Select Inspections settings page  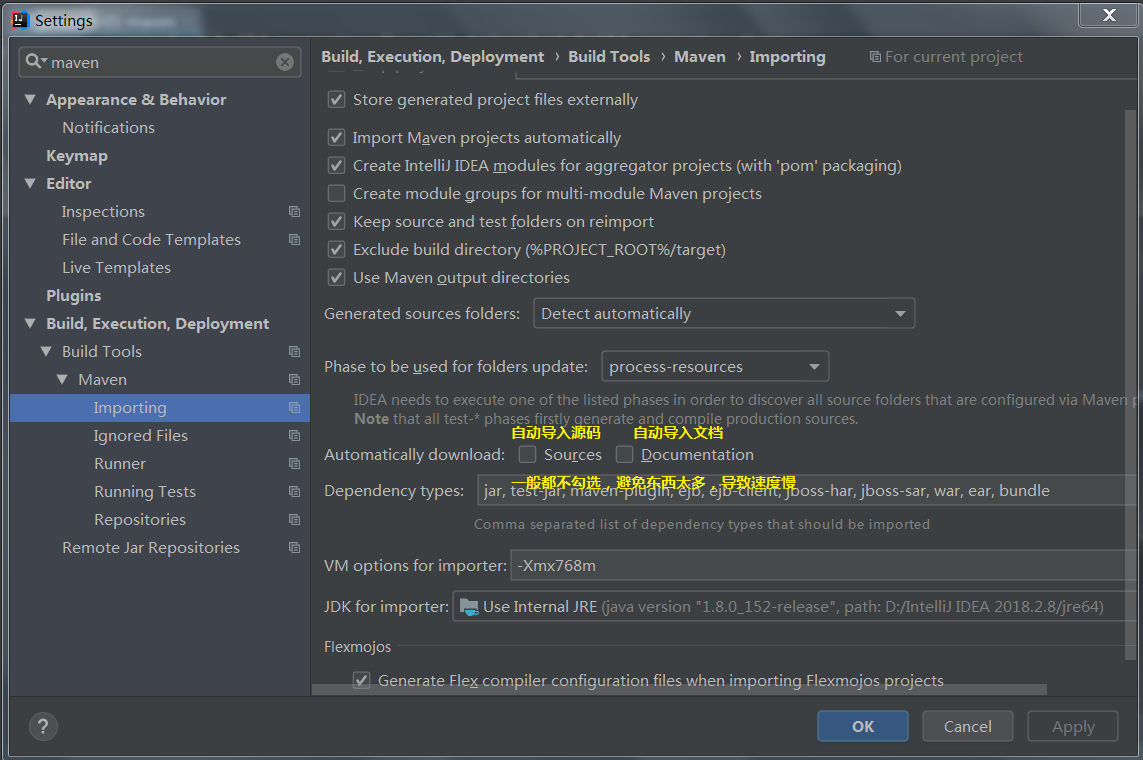pos(104,211)
